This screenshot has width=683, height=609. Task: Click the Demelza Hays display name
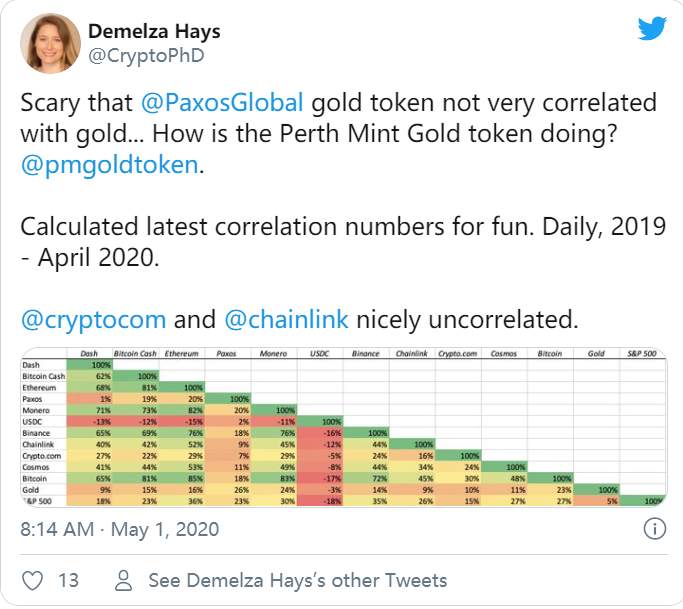[154, 31]
